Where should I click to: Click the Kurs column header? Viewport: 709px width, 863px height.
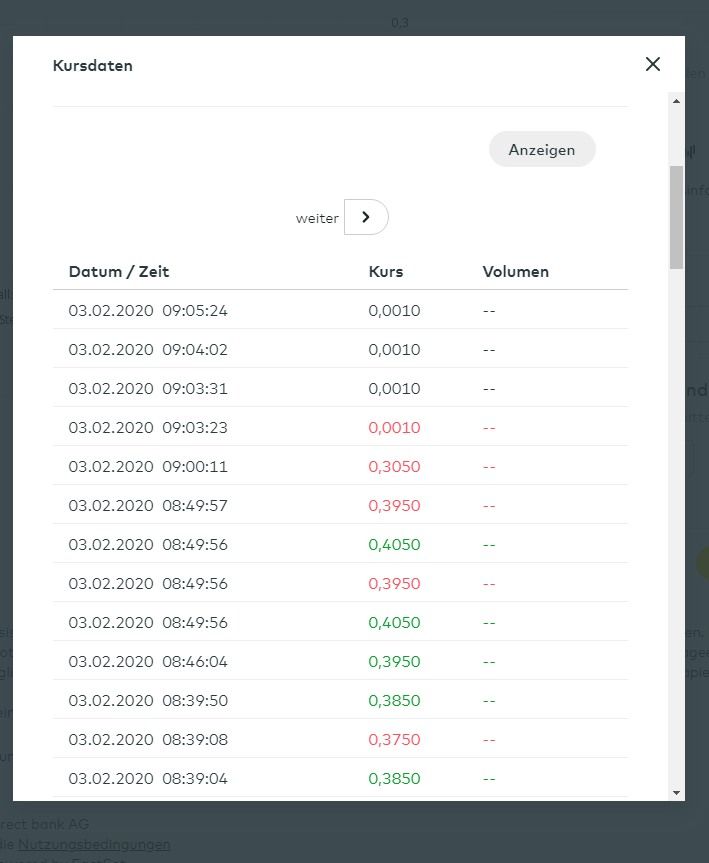pos(386,272)
